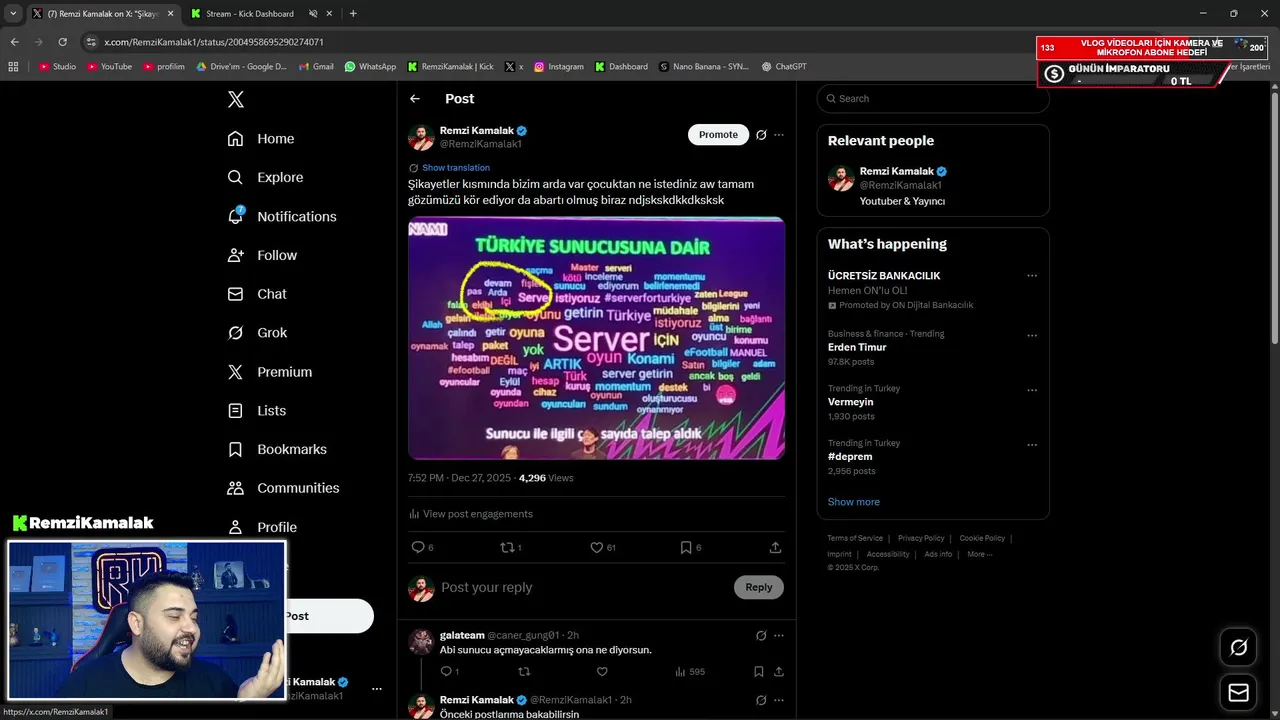The image size is (1280, 720).
Task: Open the Gmail bookmark
Action: [x=316, y=67]
